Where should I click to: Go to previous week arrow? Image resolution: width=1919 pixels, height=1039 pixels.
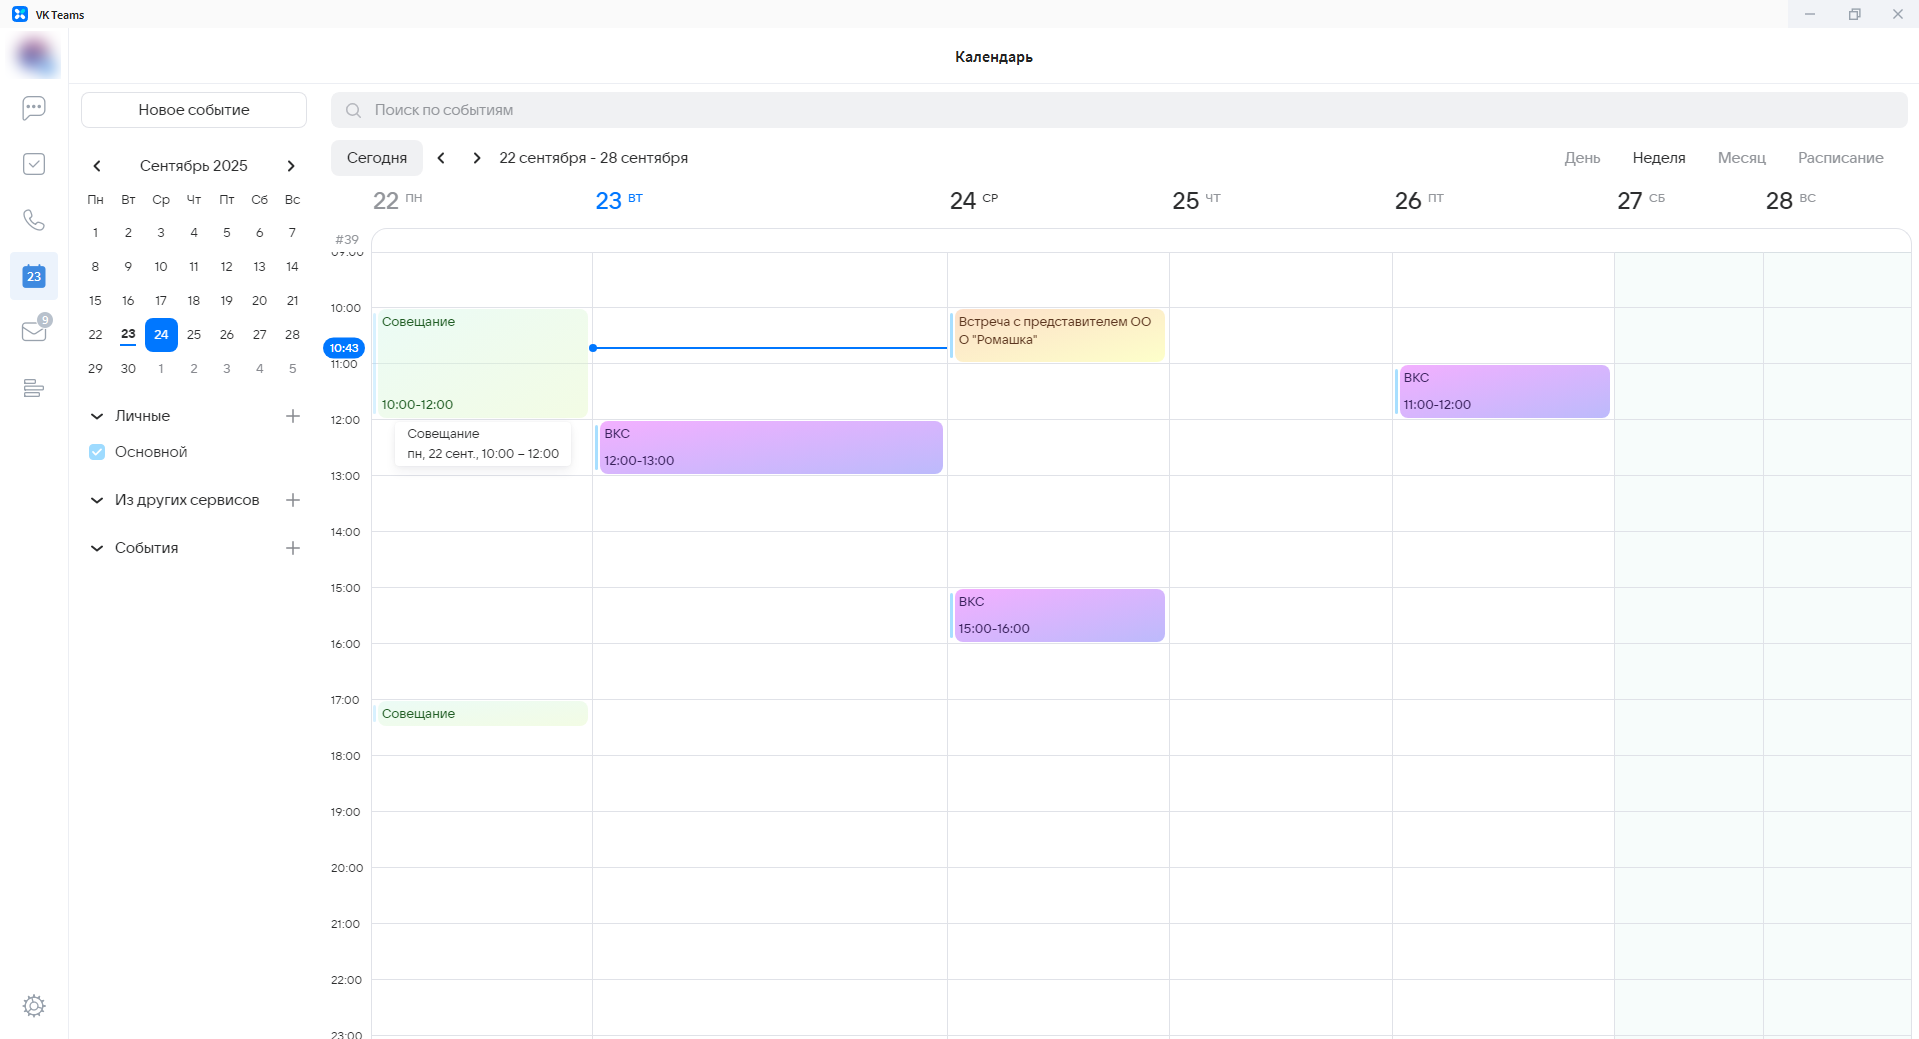[441, 158]
